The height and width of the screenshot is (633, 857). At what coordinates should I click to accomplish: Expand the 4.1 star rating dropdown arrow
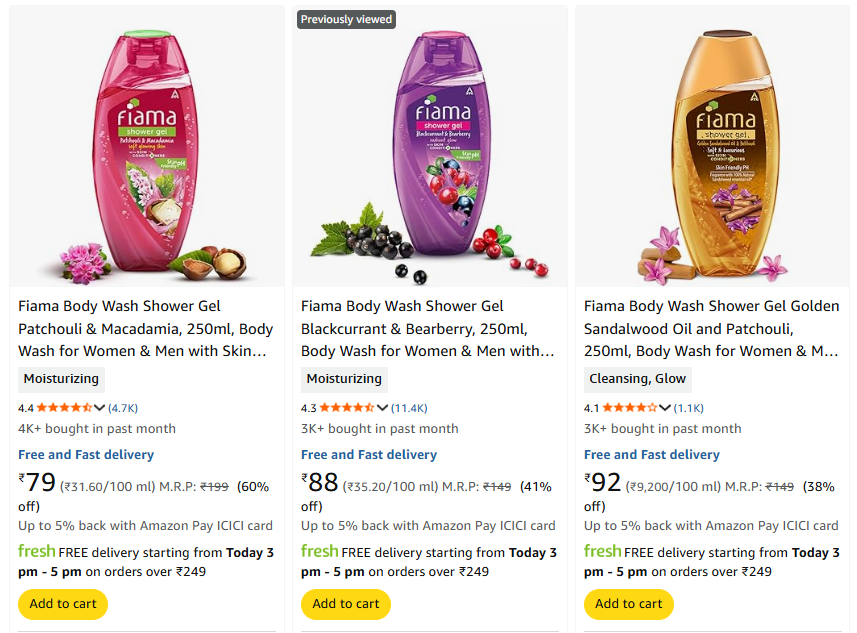[x=666, y=408]
